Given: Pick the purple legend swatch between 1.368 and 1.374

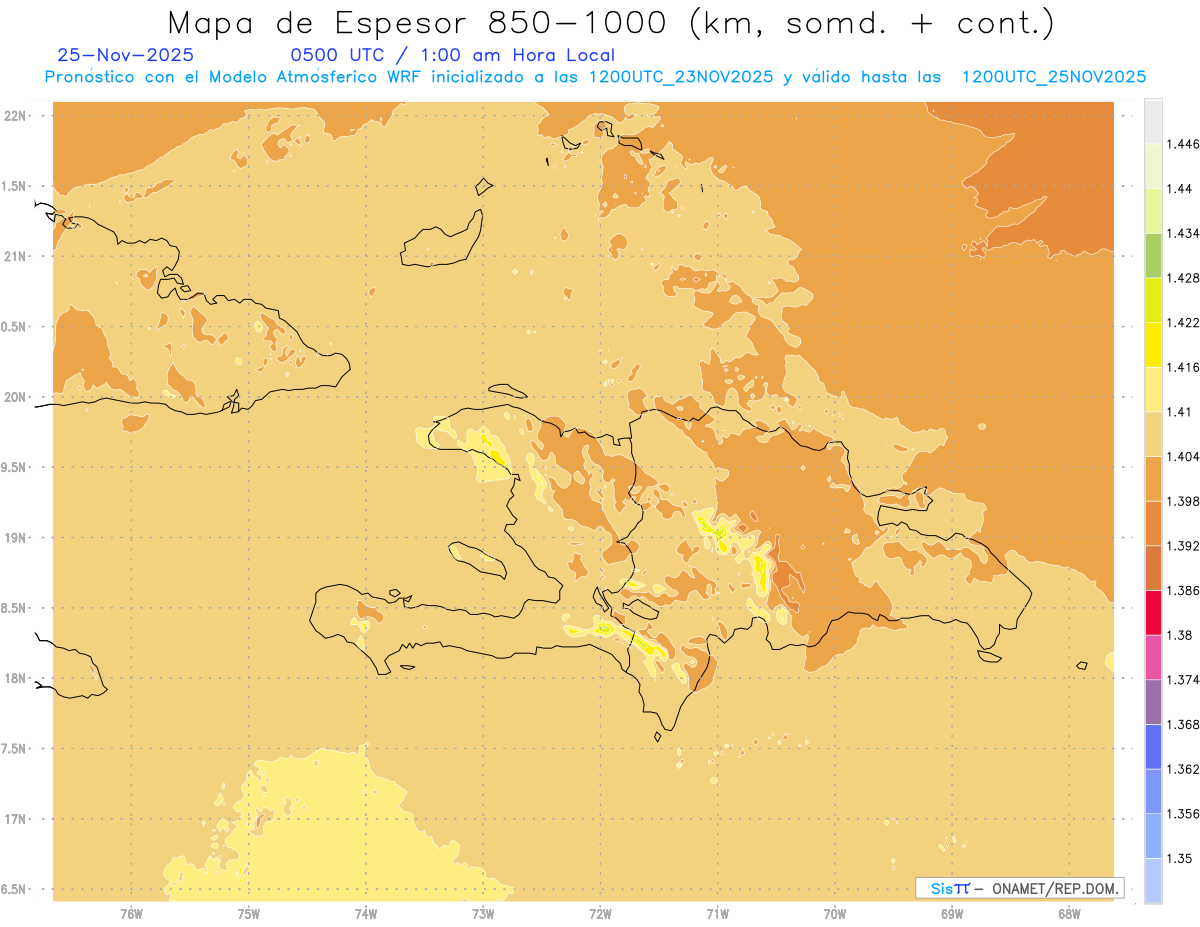Looking at the screenshot, I should click(x=1153, y=701).
